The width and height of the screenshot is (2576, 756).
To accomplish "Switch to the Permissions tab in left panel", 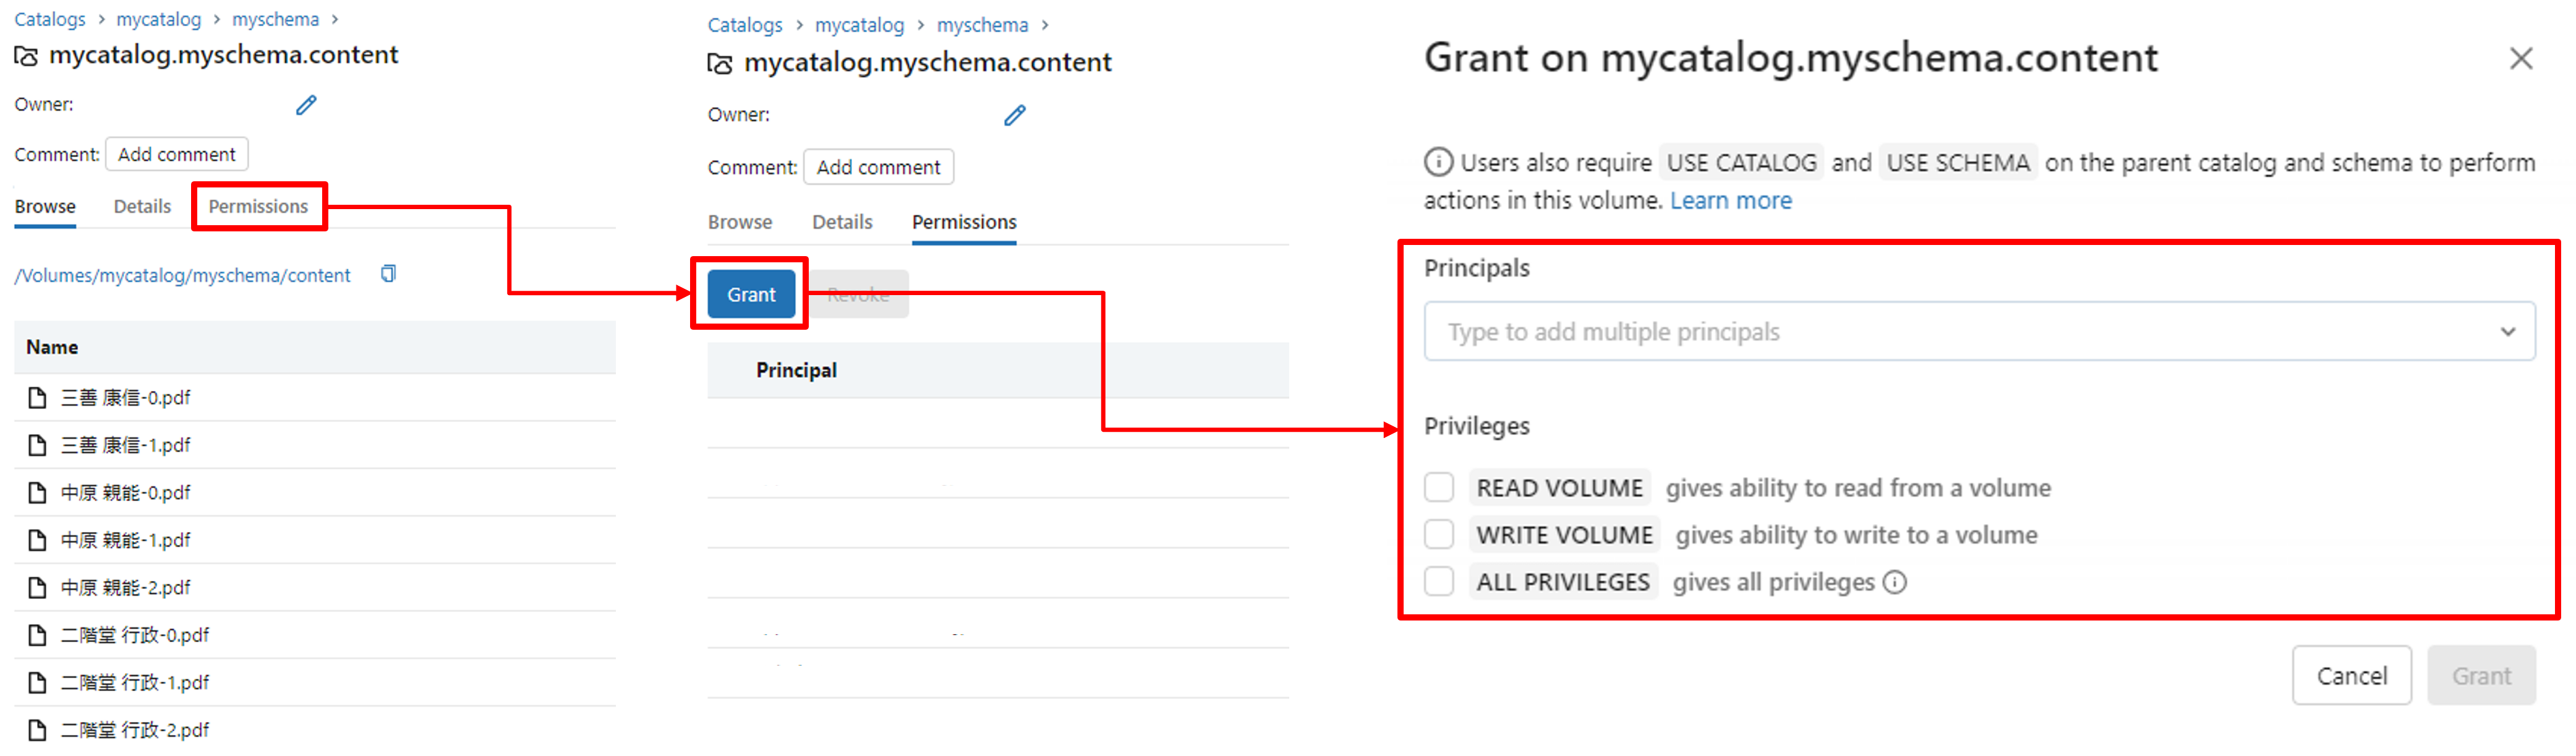I will coord(258,206).
